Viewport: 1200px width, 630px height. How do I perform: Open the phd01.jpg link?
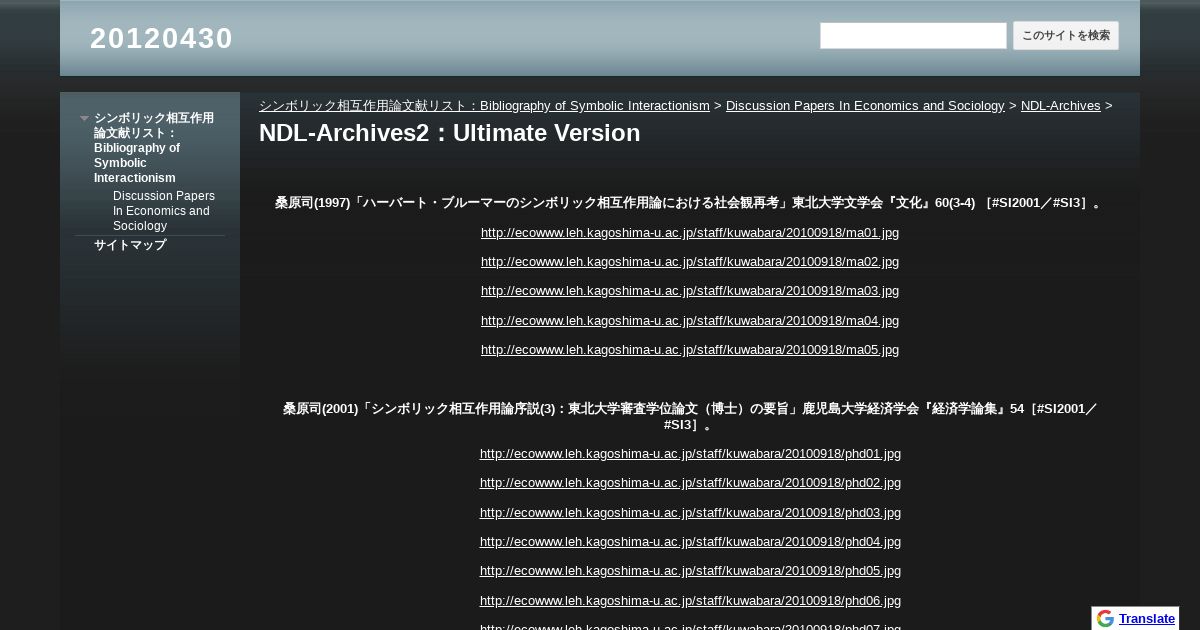tap(690, 454)
